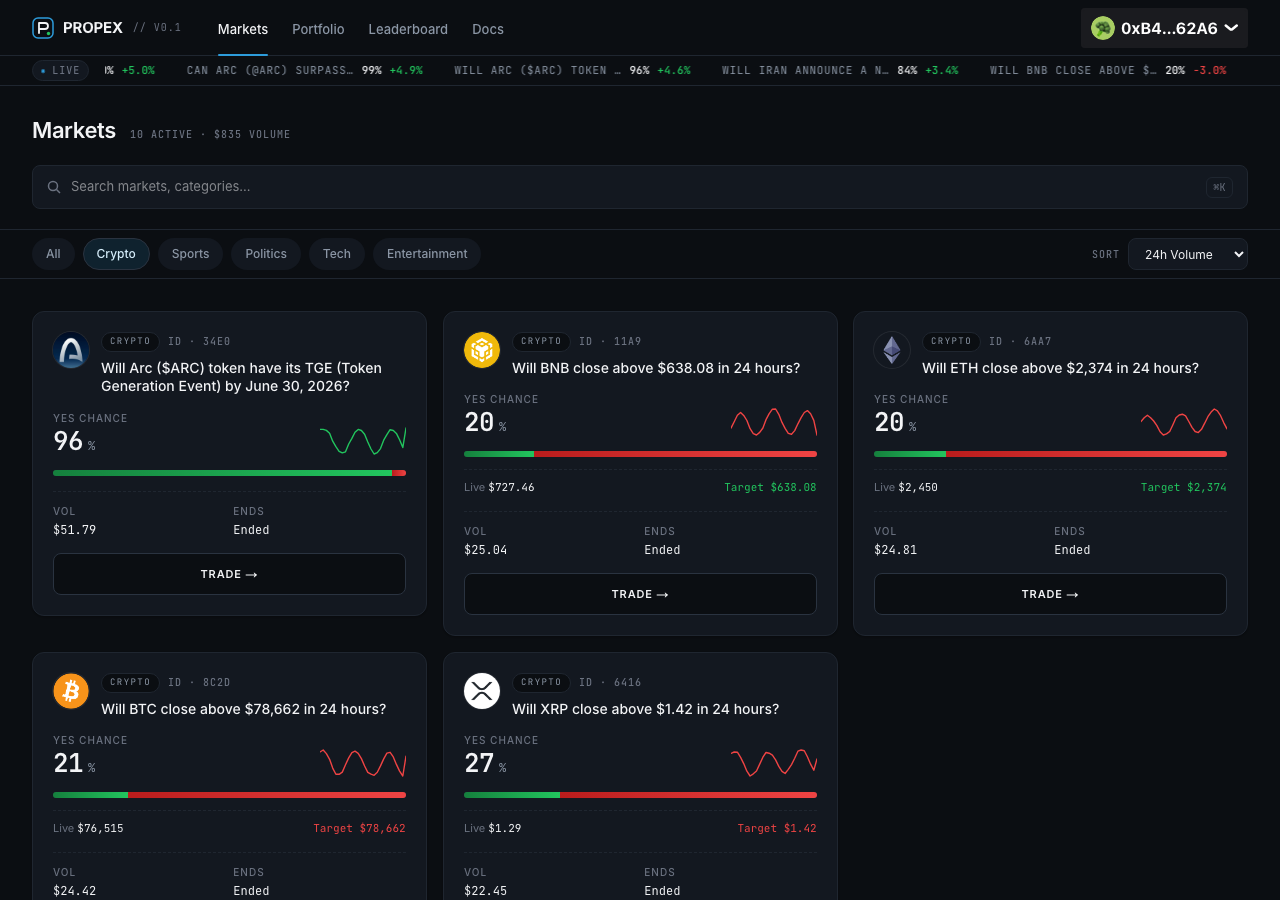
Task: Click the Arc market yes-chance progress bar
Action: (229, 473)
